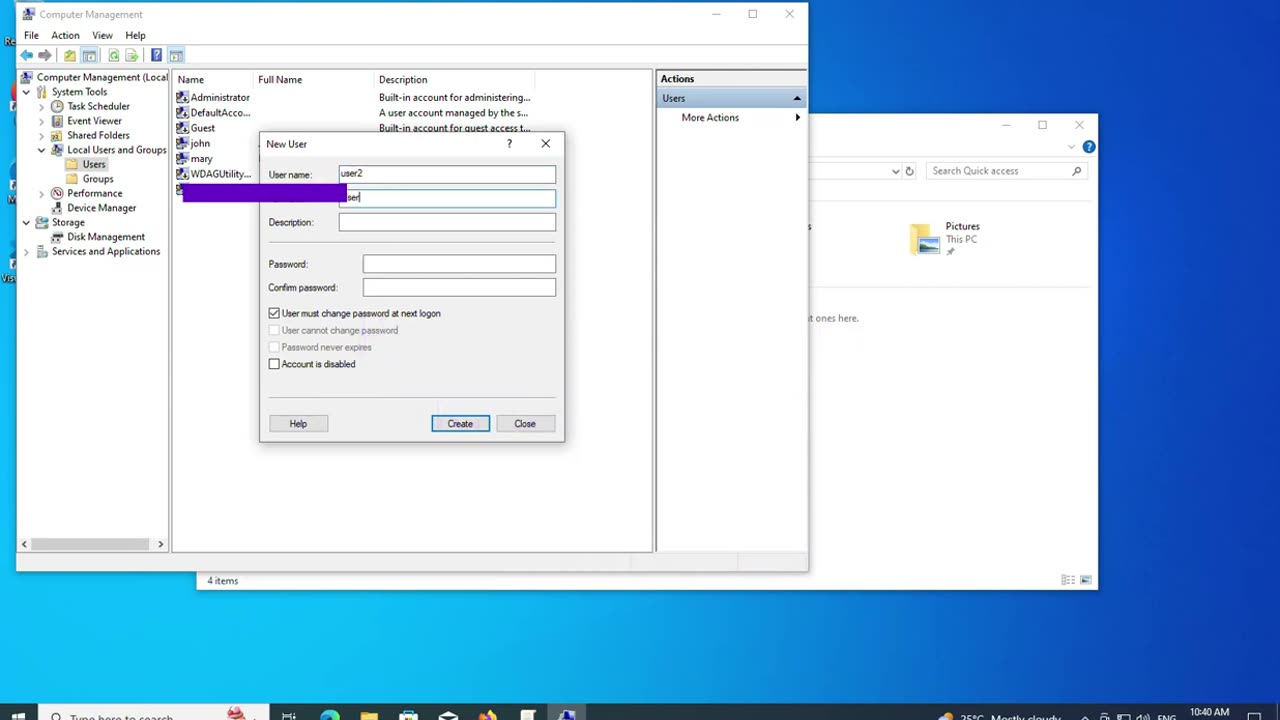
Task: Click right arrow of the tree pane scrollbar
Action: (160, 544)
